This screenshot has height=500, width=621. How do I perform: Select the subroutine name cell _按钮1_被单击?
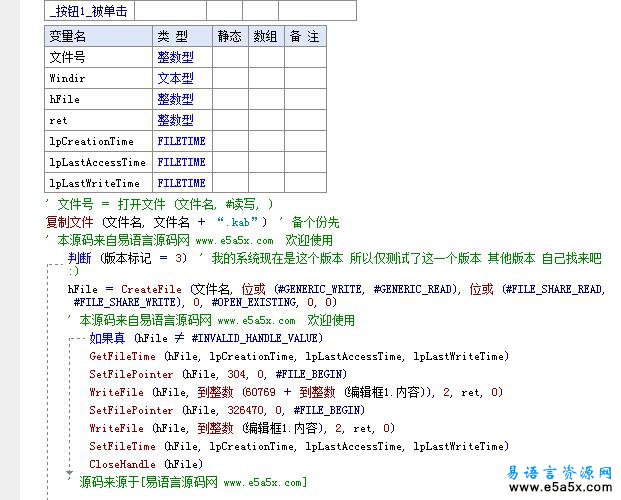[90, 11]
